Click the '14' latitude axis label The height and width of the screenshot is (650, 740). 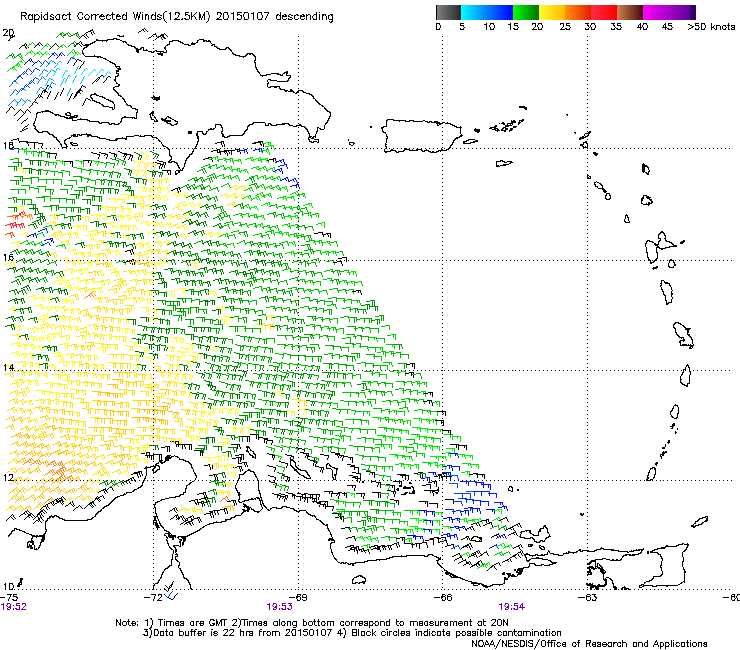pos(8,368)
